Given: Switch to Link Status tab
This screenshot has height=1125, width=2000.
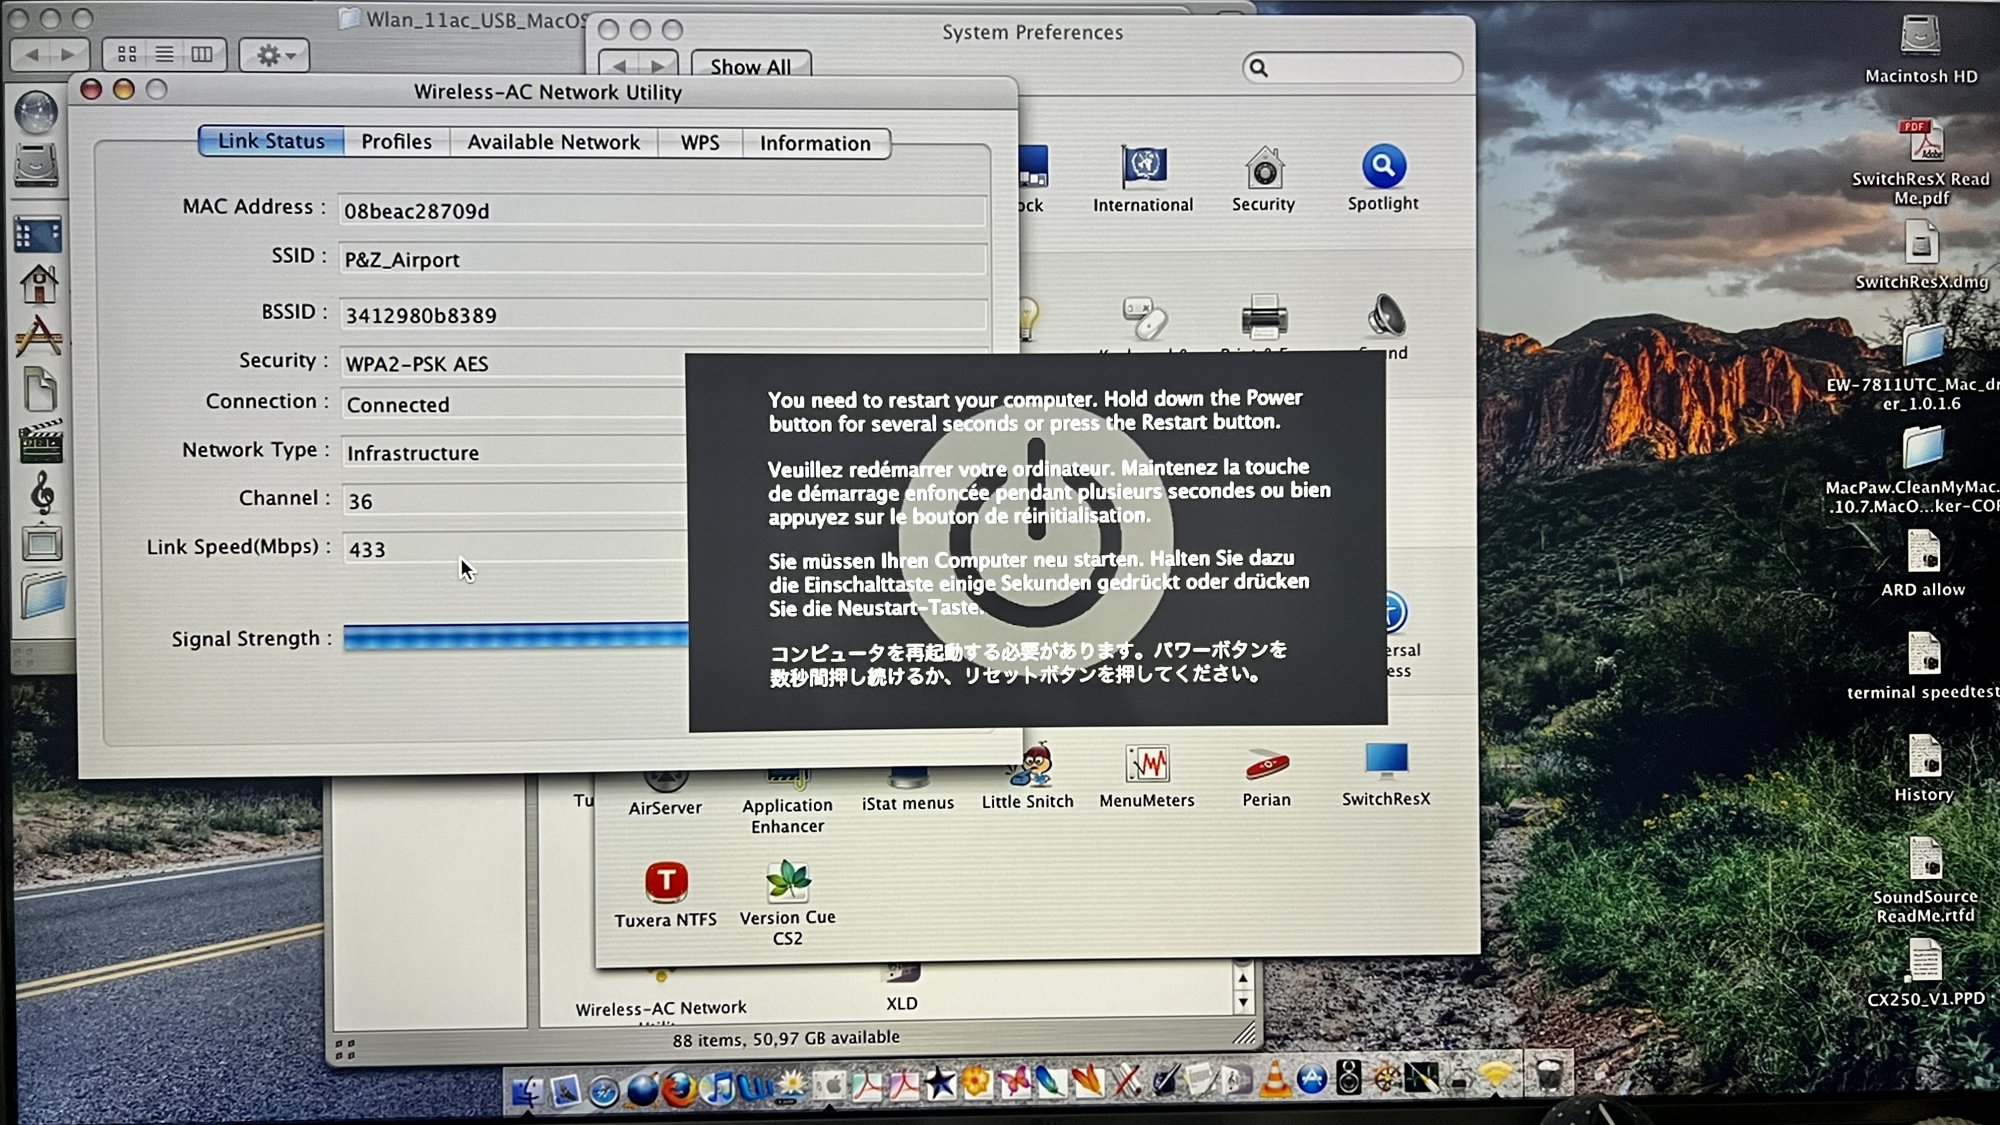Looking at the screenshot, I should point(272,141).
